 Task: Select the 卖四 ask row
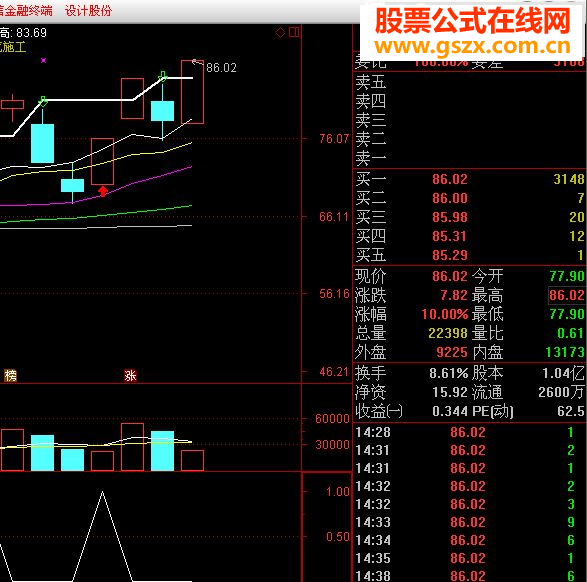click(469, 101)
